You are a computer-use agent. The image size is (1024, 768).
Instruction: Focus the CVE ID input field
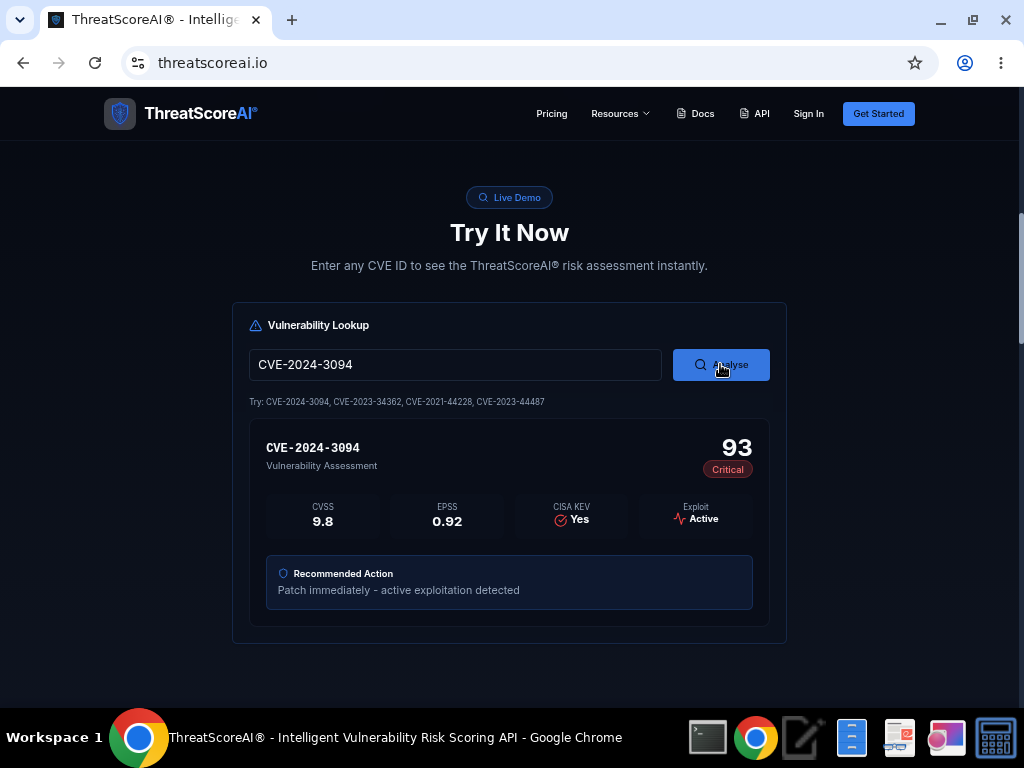pyautogui.click(x=455, y=365)
